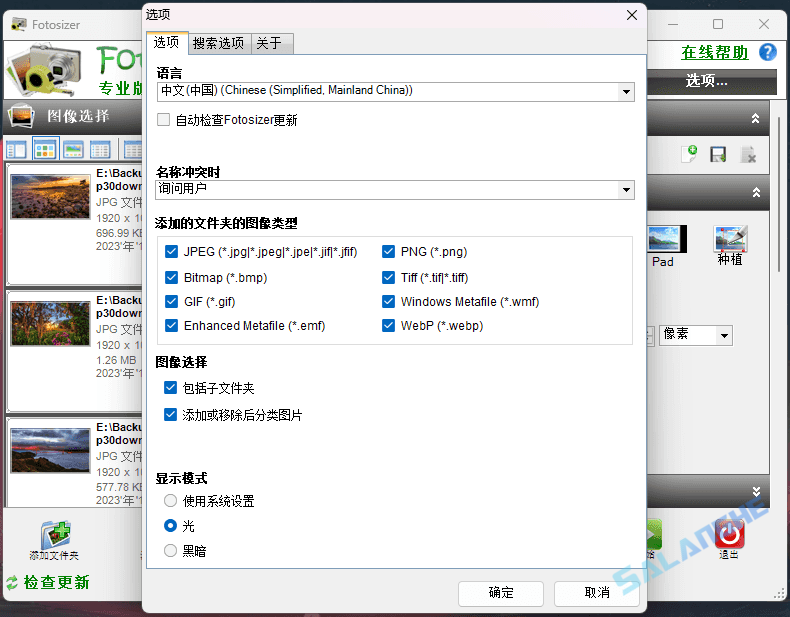
Task: Click the 添加文件夹 icon
Action: (55, 536)
